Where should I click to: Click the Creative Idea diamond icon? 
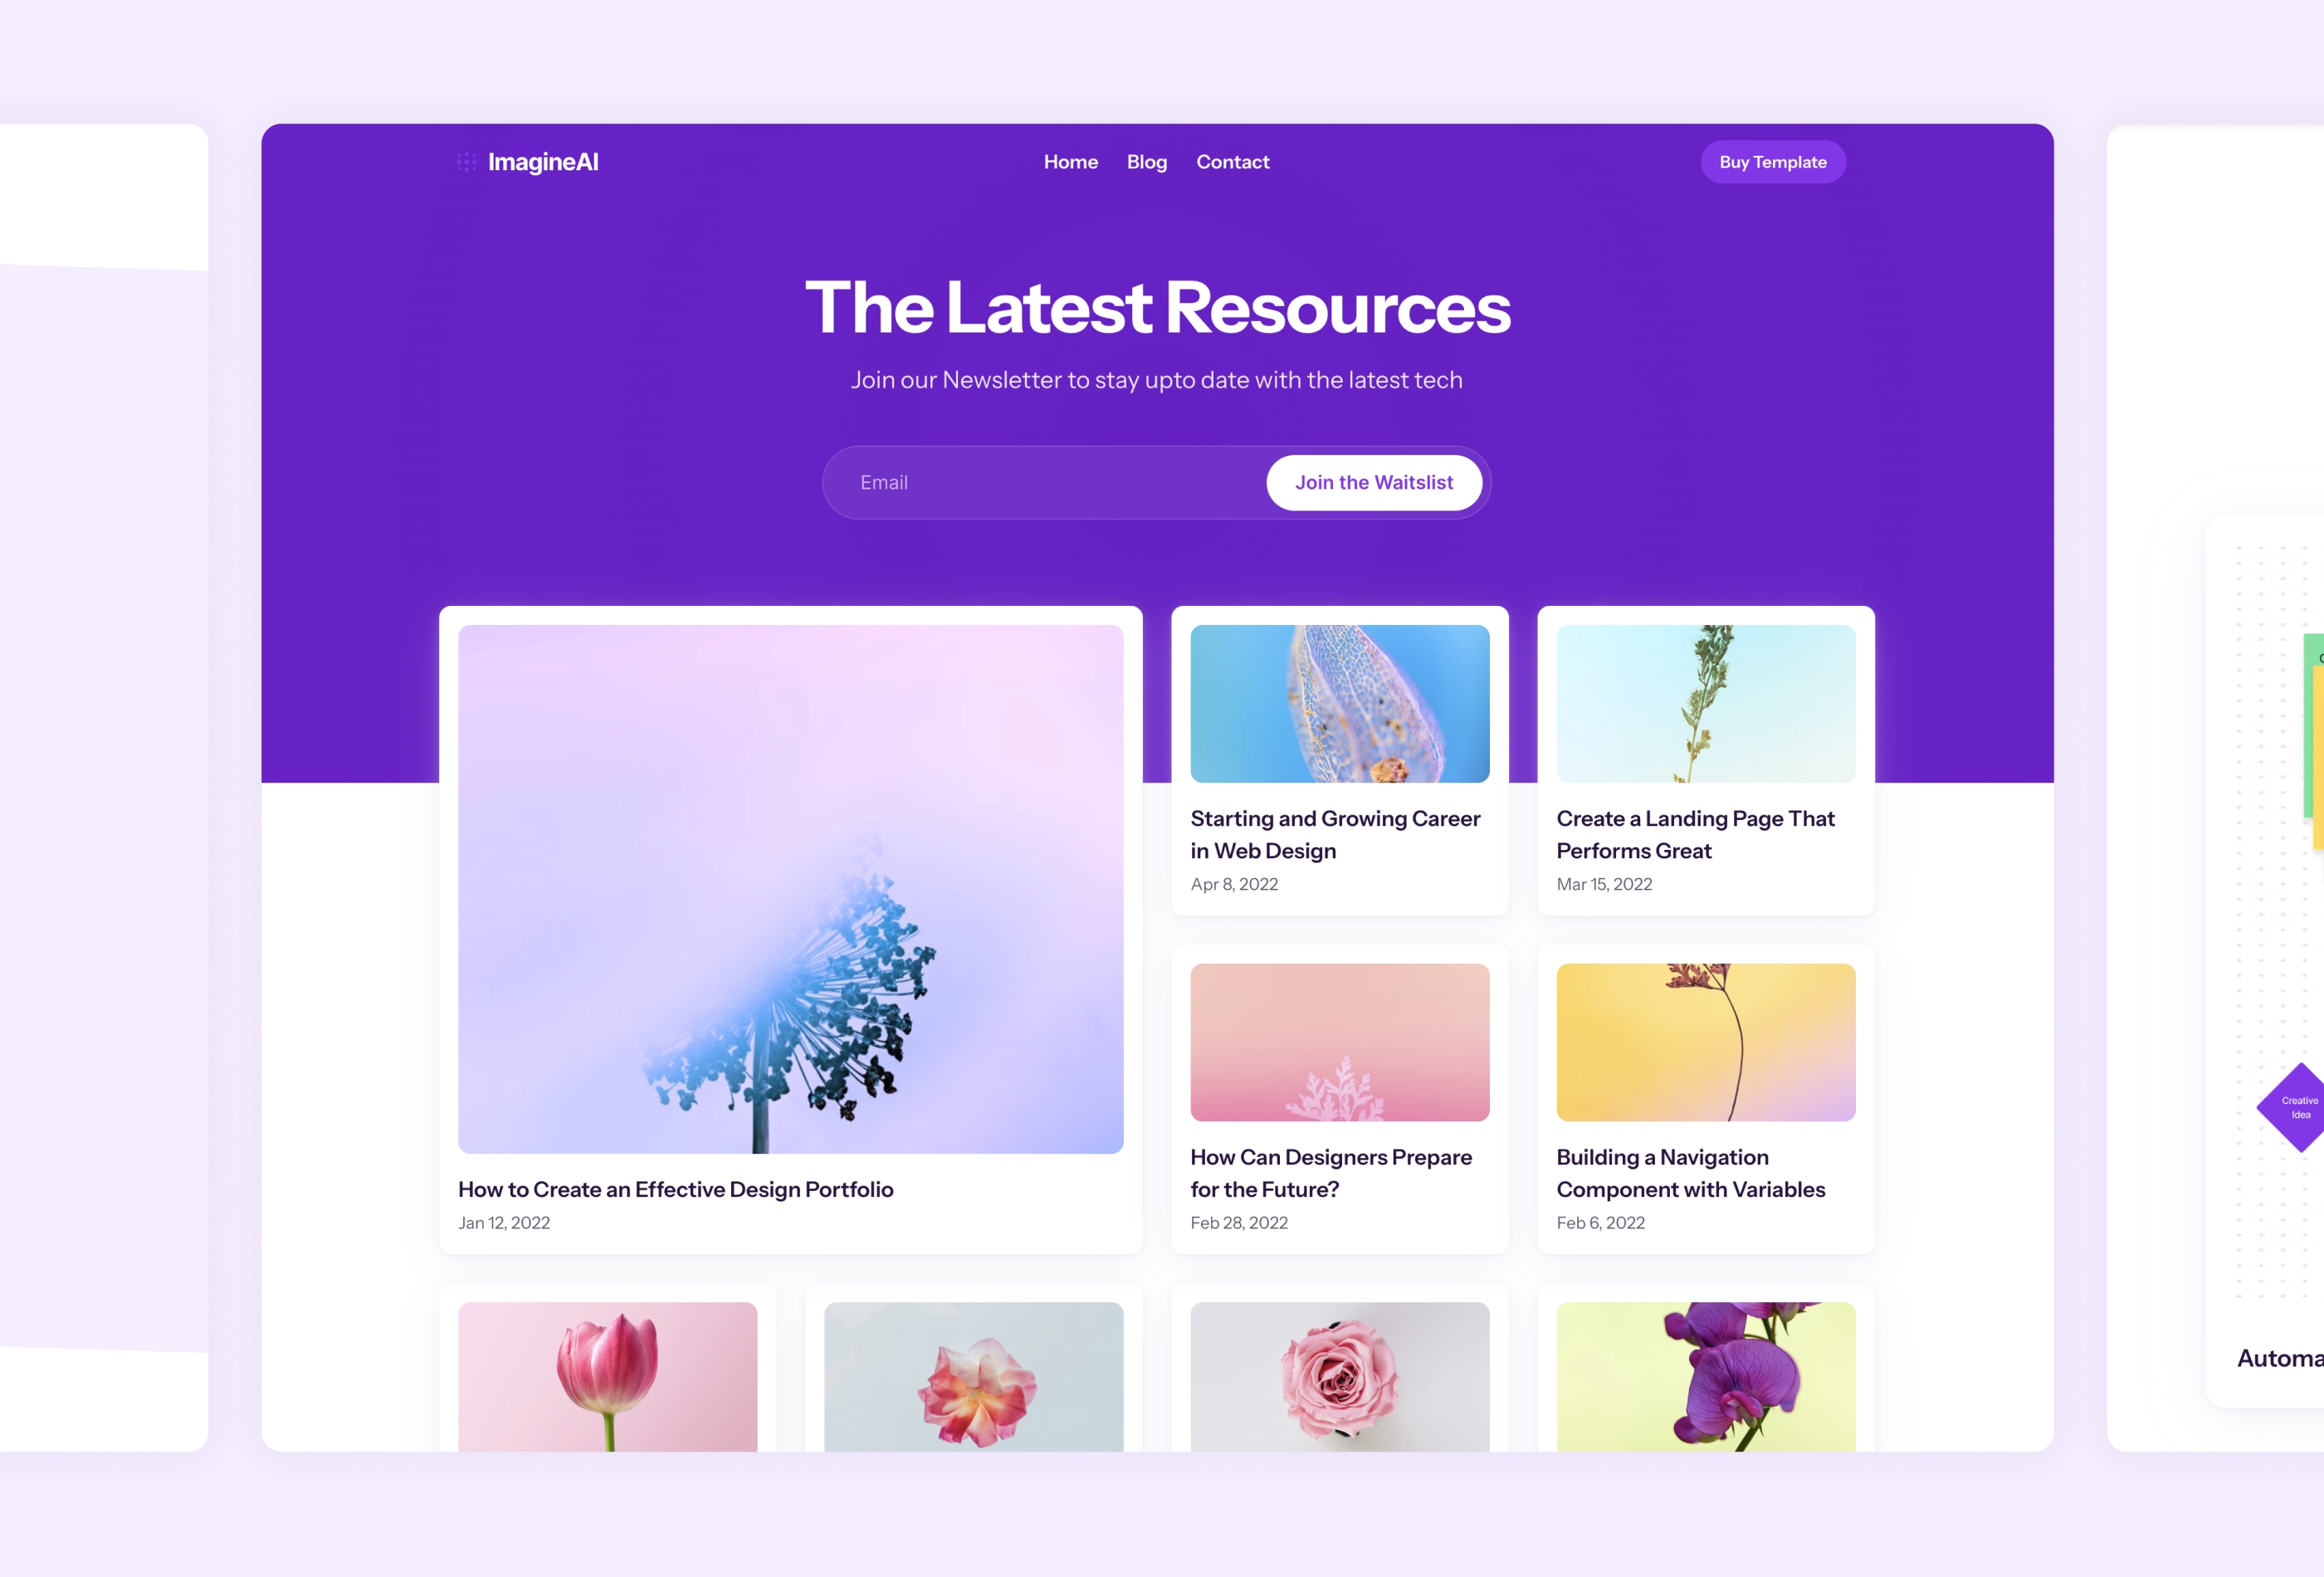click(x=2297, y=1111)
